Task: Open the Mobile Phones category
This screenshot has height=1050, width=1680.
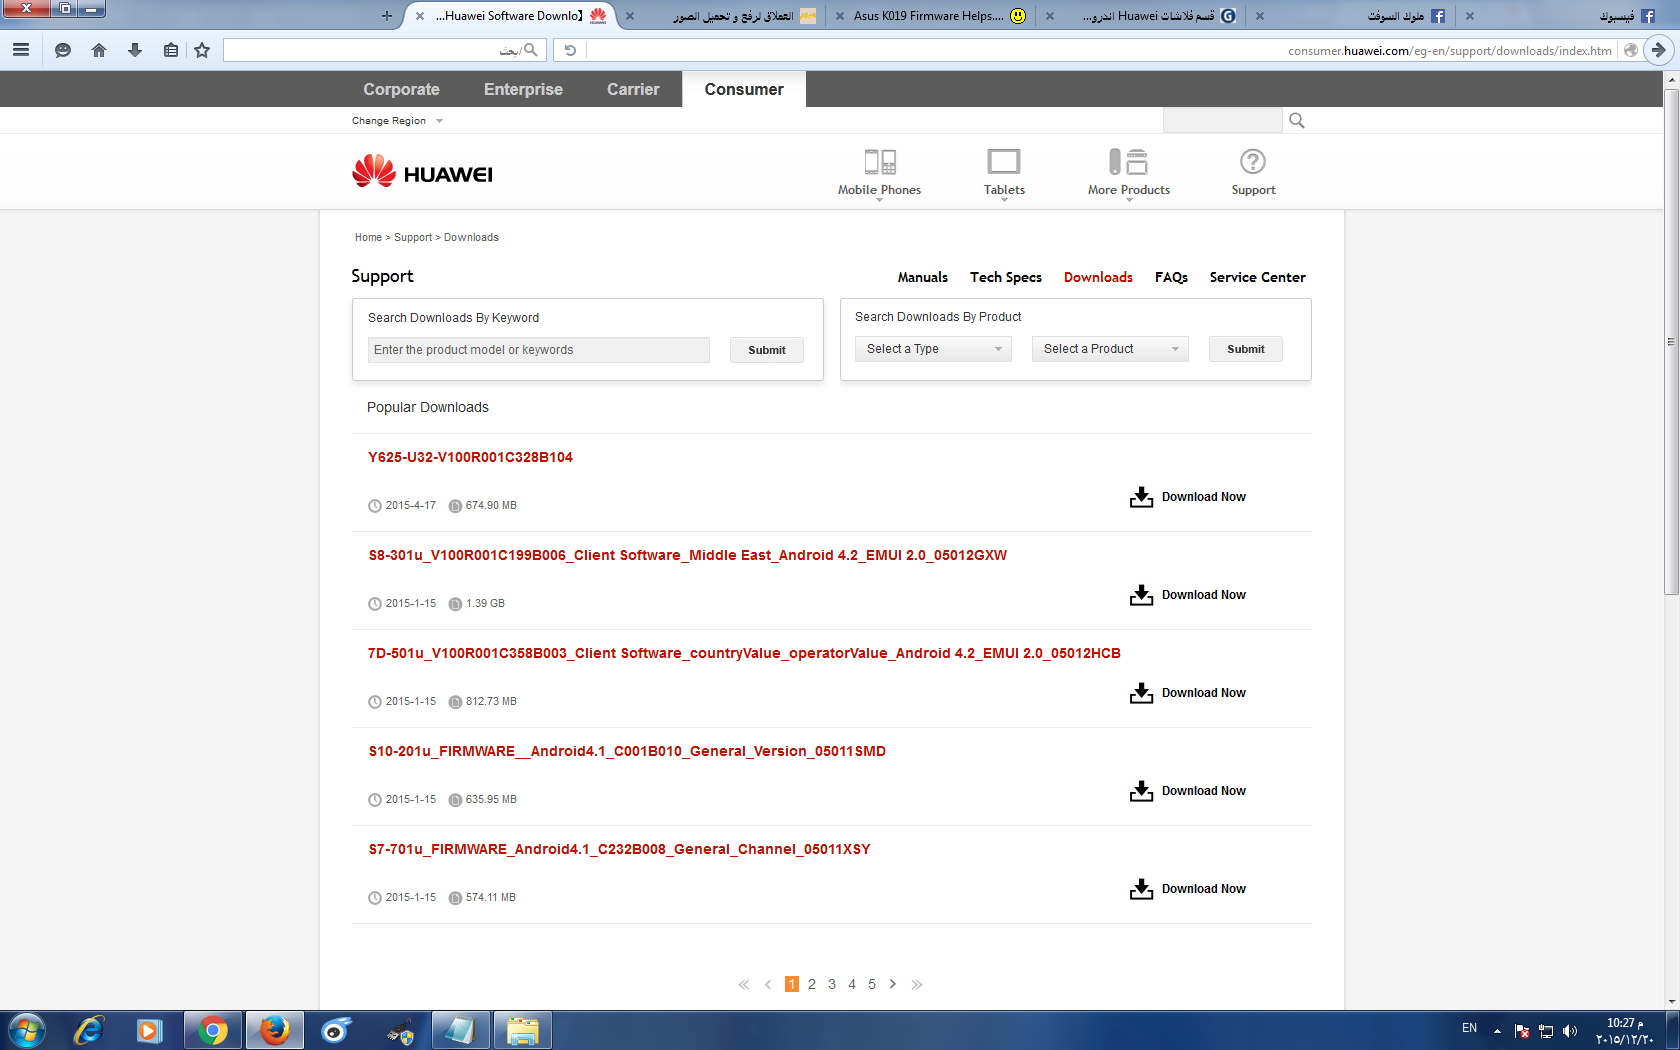Action: pyautogui.click(x=880, y=173)
